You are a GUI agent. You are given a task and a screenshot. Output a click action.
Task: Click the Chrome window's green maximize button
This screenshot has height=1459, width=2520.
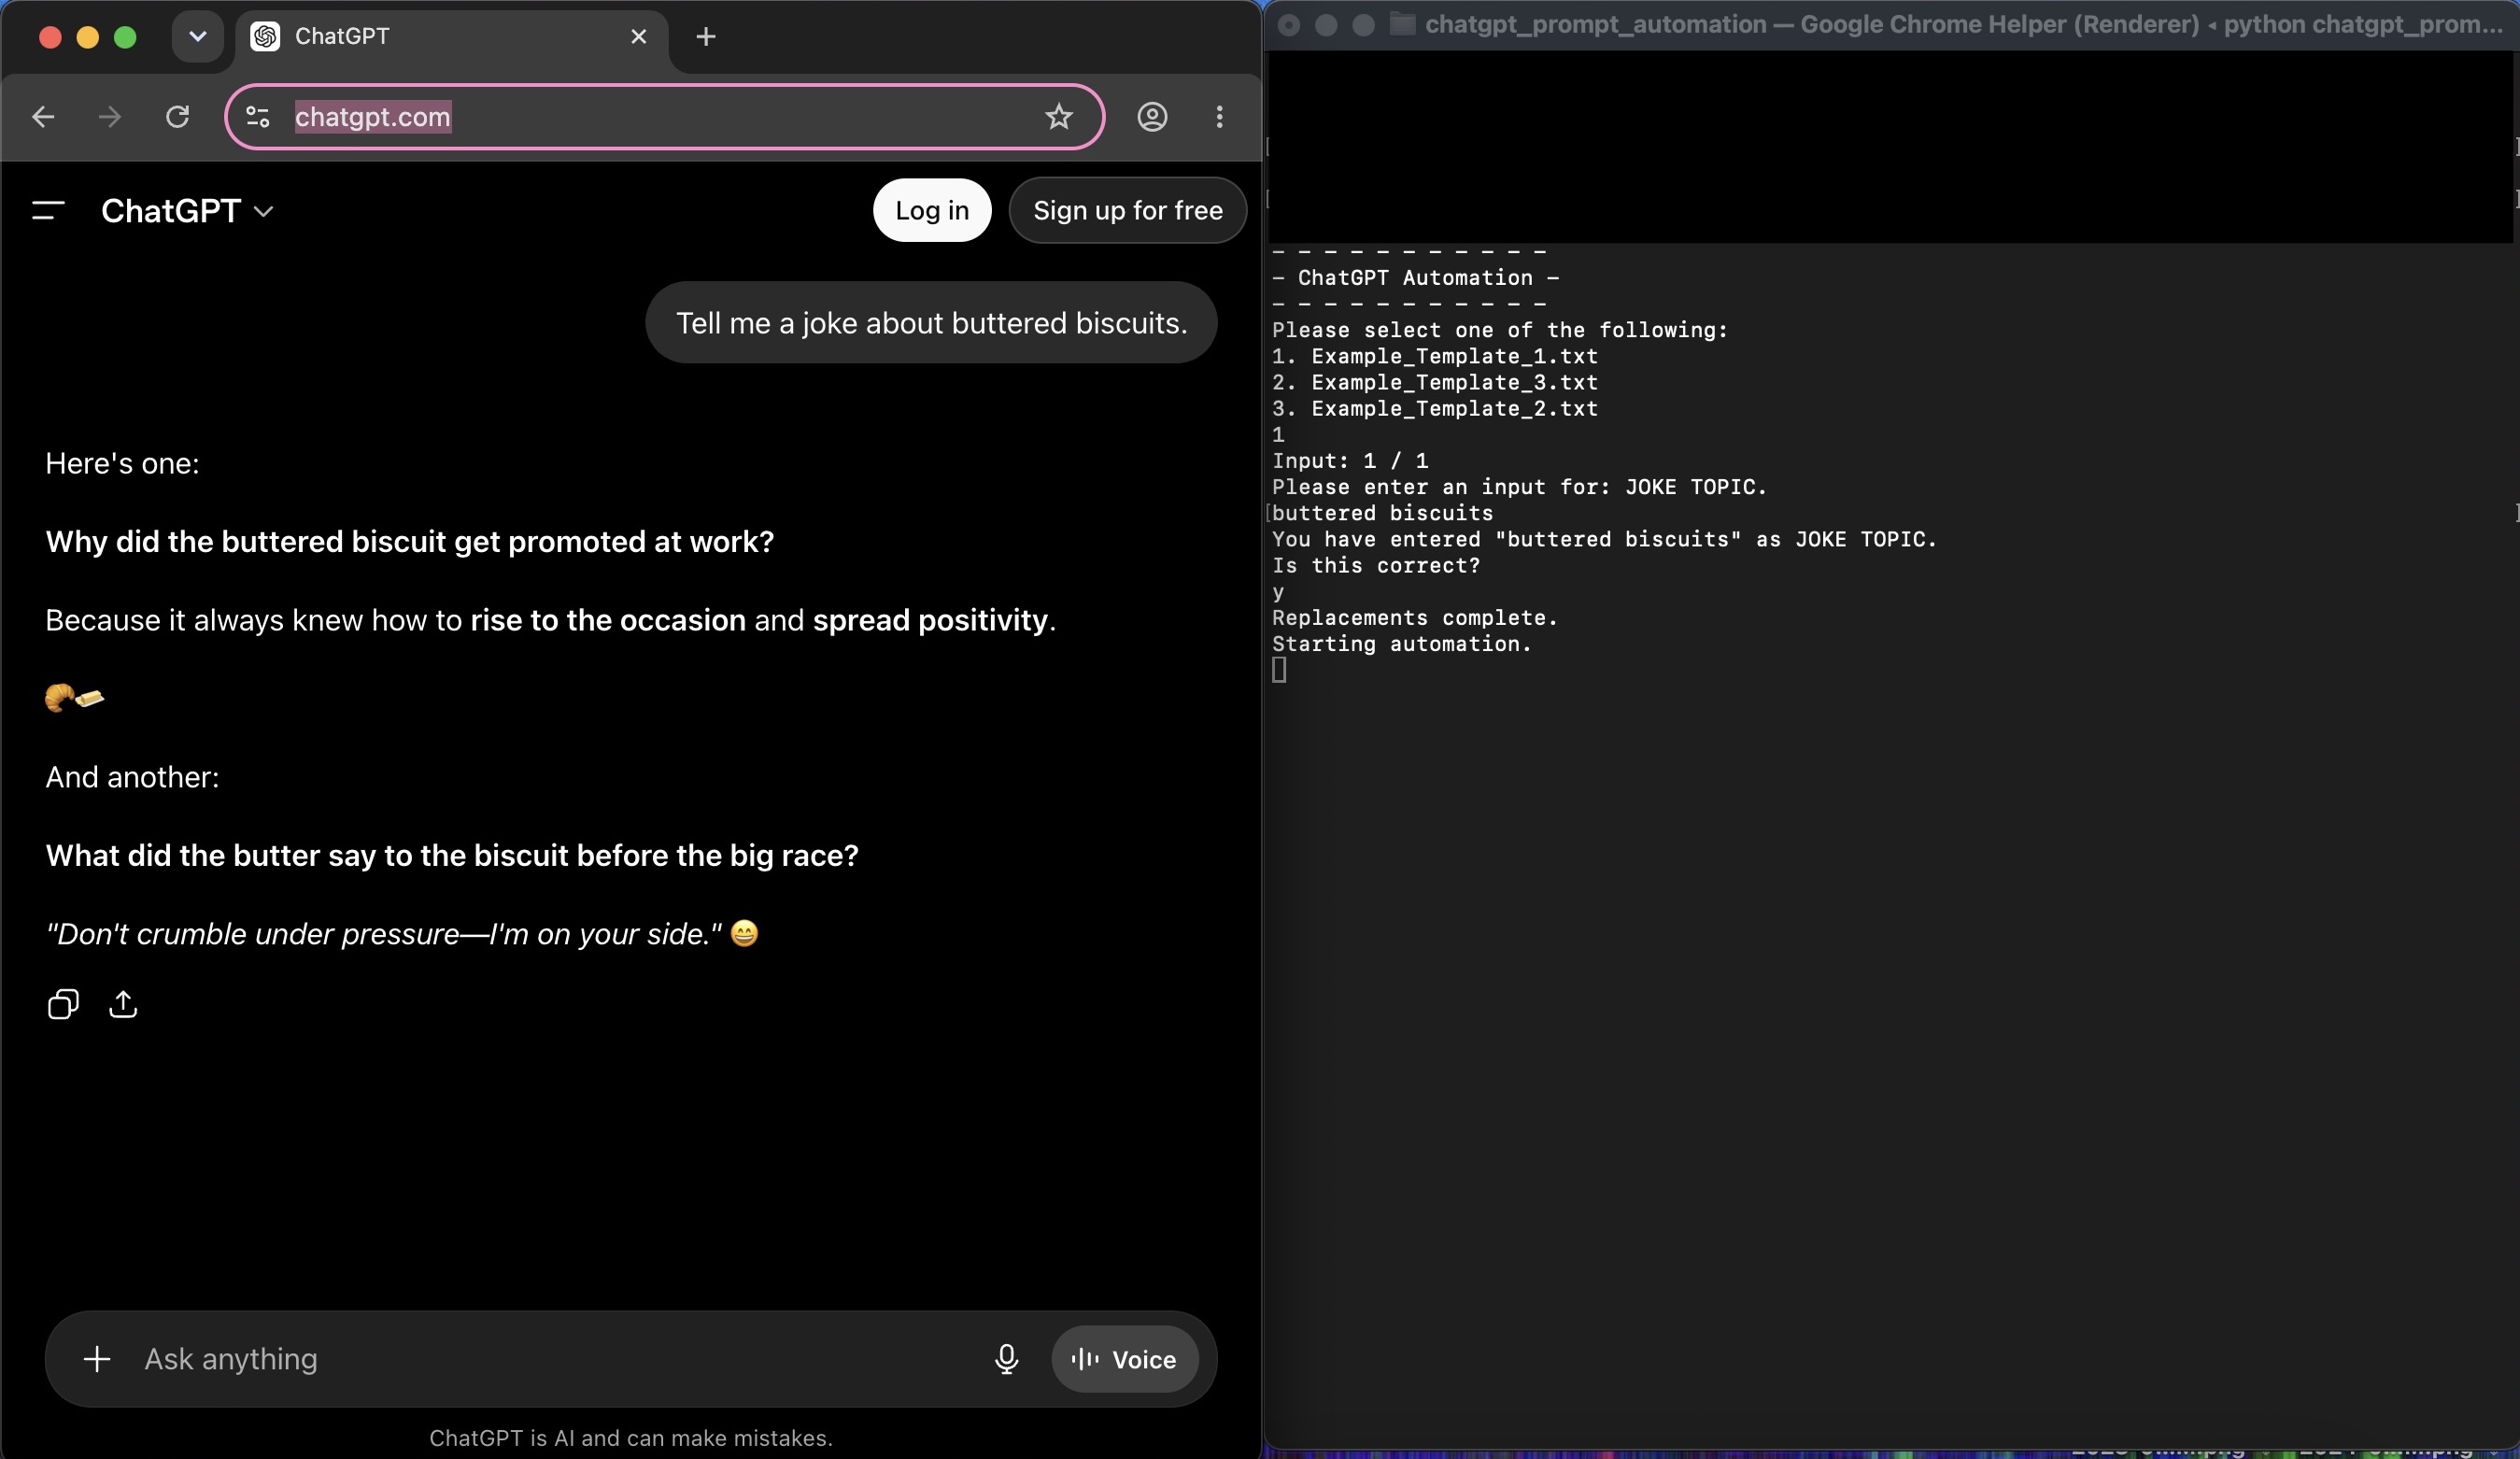tap(125, 37)
